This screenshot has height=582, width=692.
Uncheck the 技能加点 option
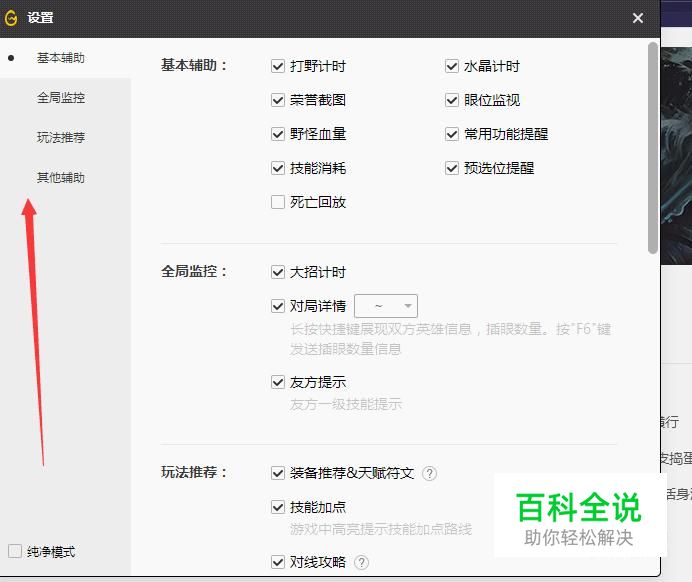(278, 507)
